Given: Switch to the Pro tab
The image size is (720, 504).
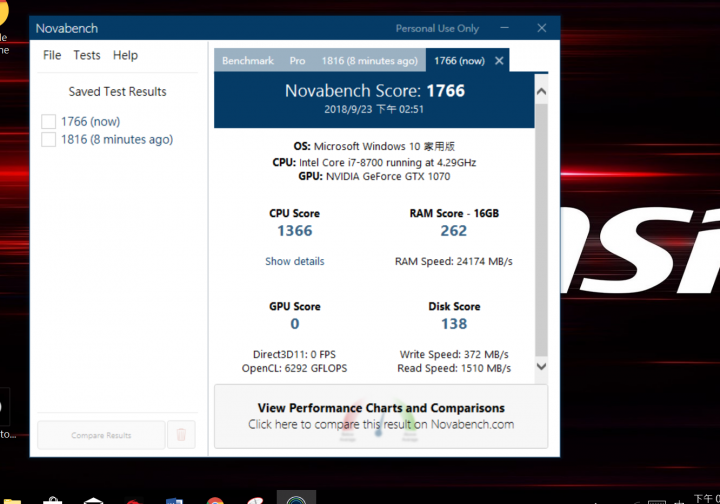Looking at the screenshot, I should (297, 61).
